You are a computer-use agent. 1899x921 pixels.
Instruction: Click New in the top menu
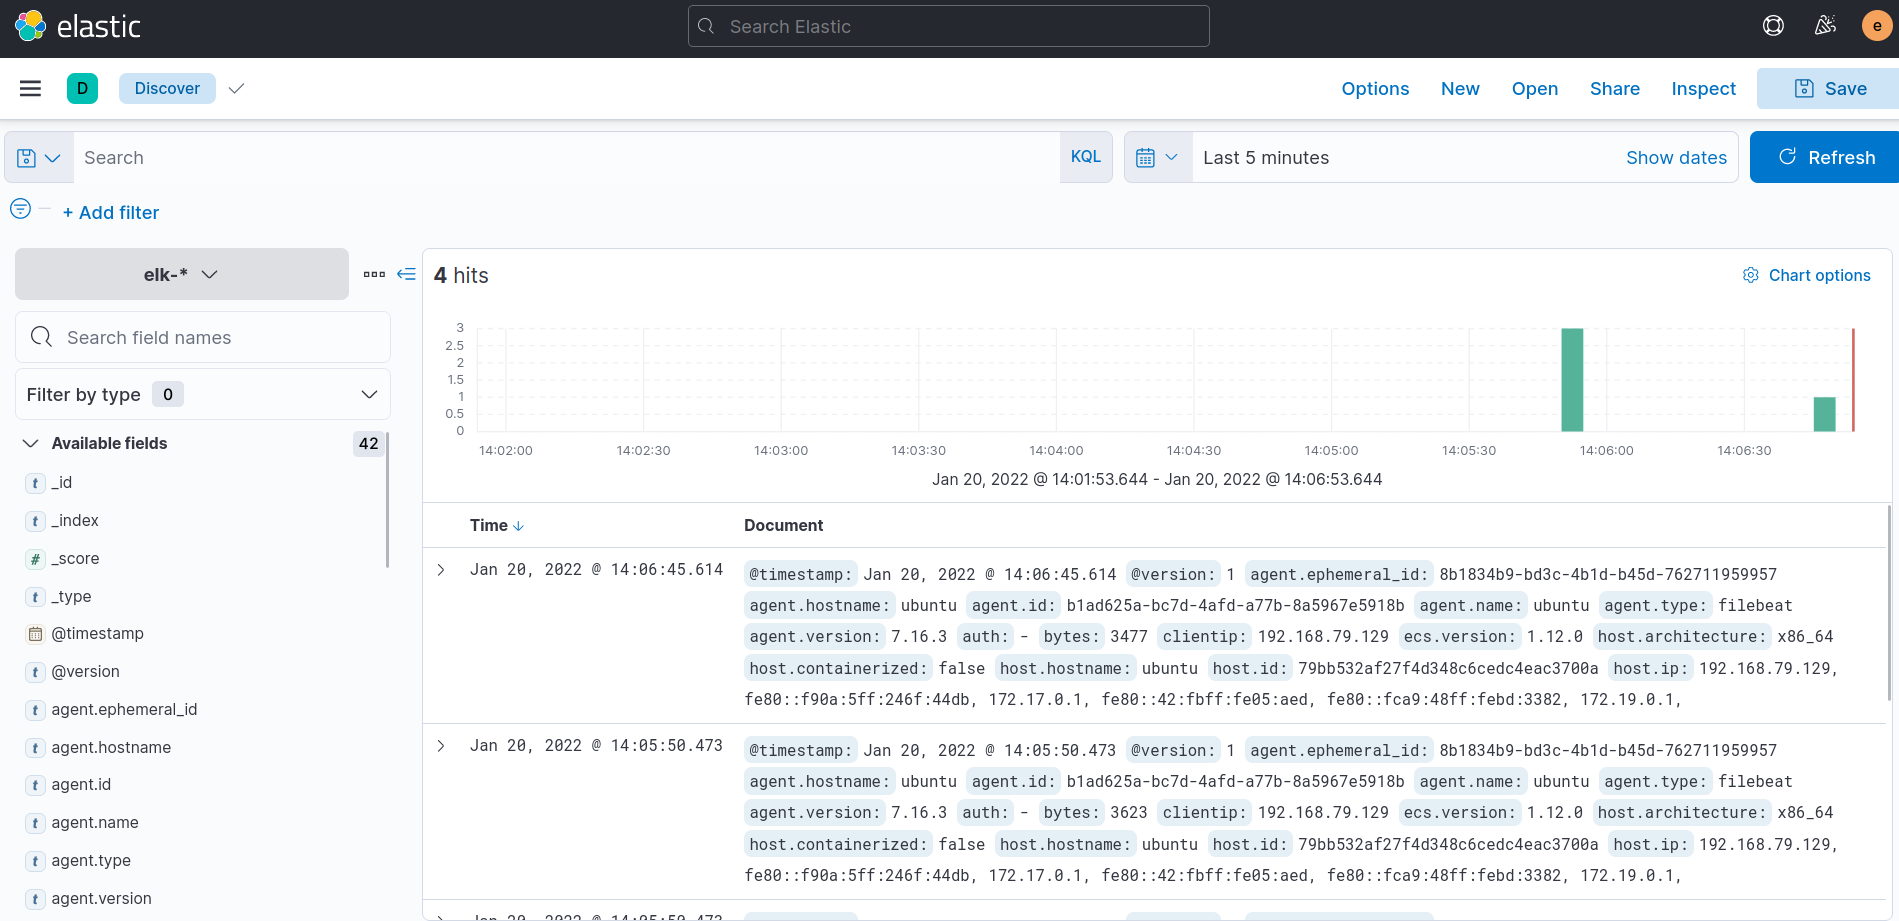click(x=1460, y=89)
